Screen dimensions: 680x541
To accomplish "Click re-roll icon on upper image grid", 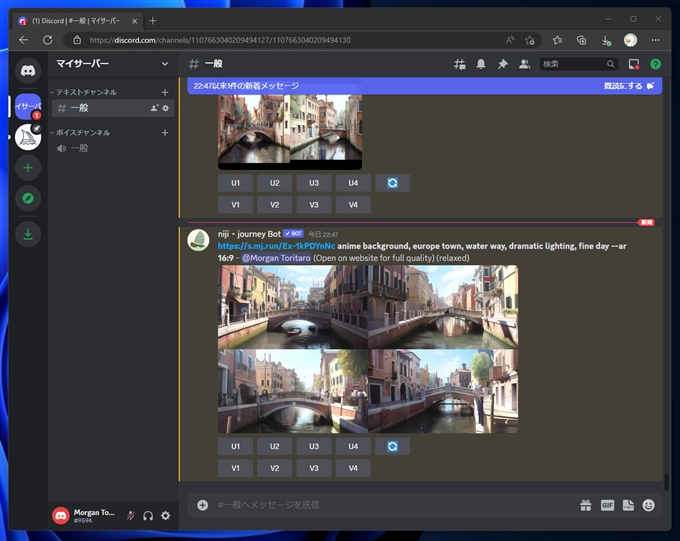I will coord(392,183).
